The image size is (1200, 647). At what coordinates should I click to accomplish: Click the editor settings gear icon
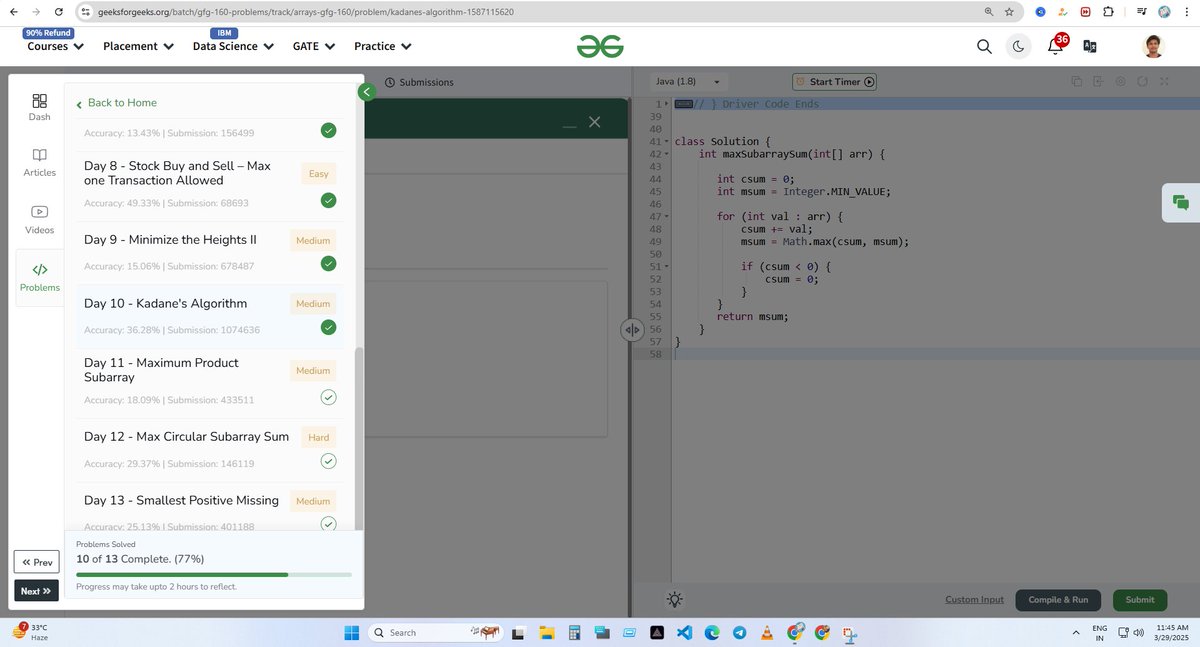1120,82
